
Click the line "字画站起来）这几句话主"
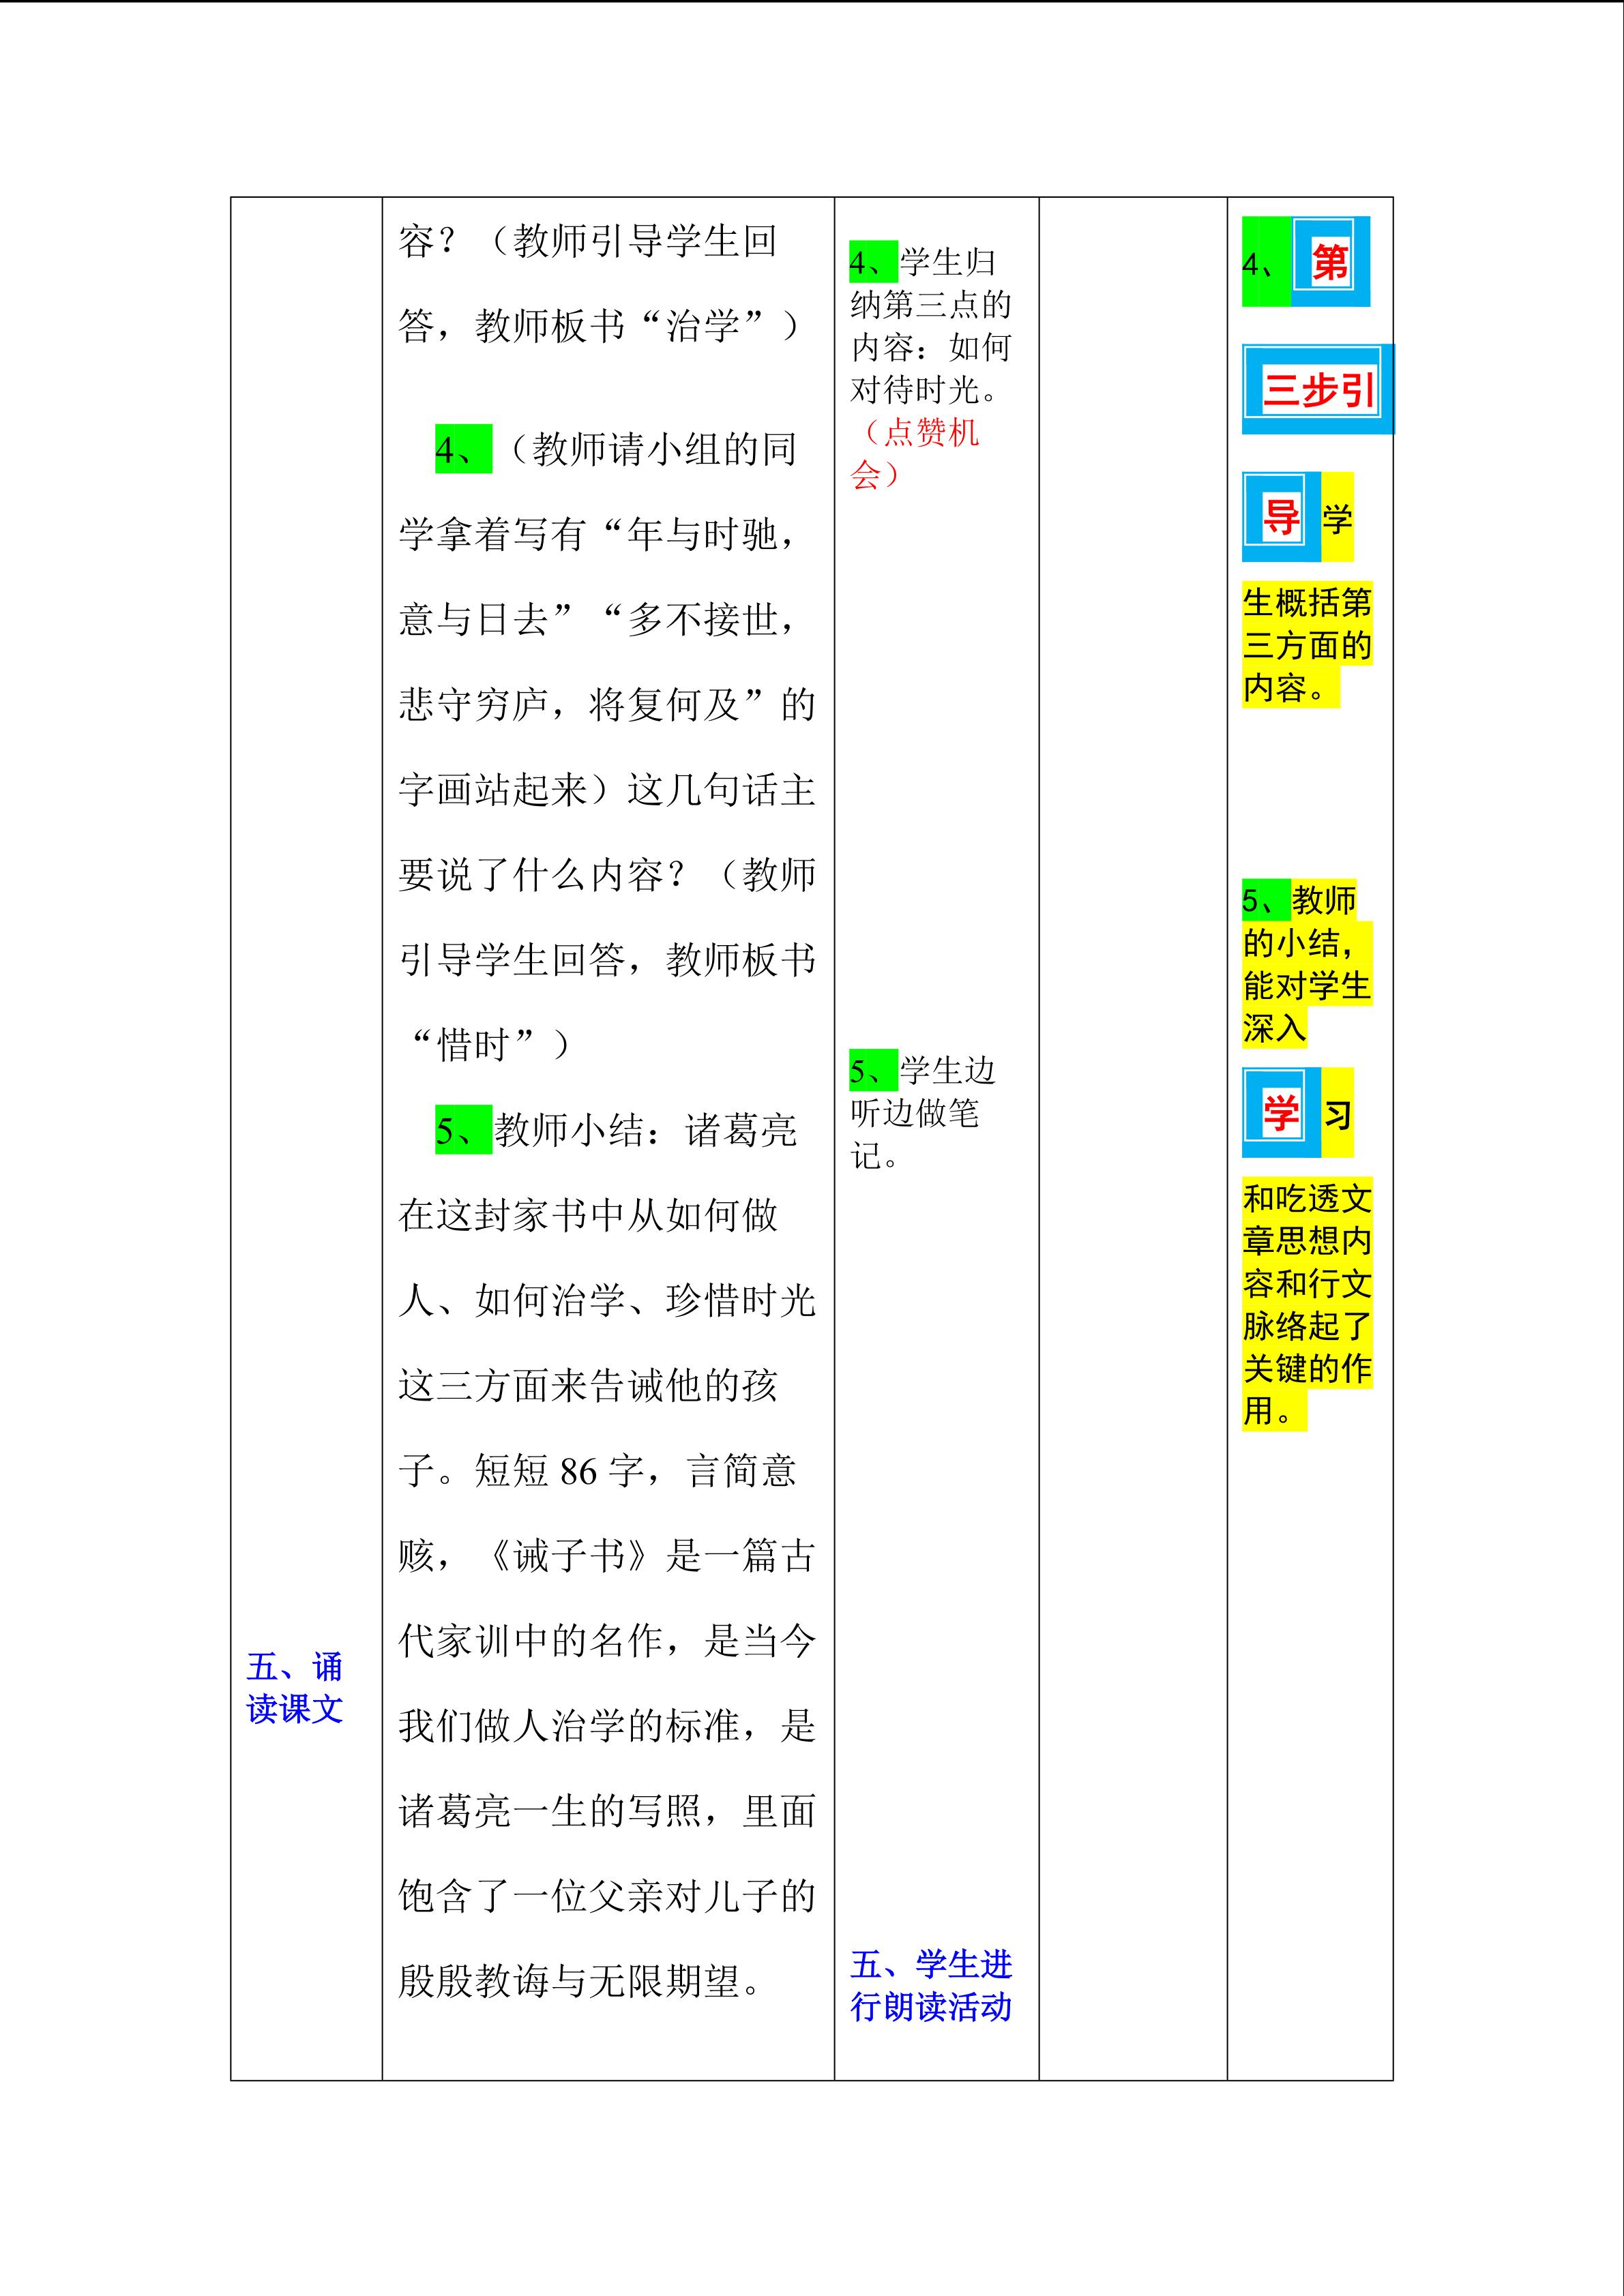pyautogui.click(x=607, y=790)
